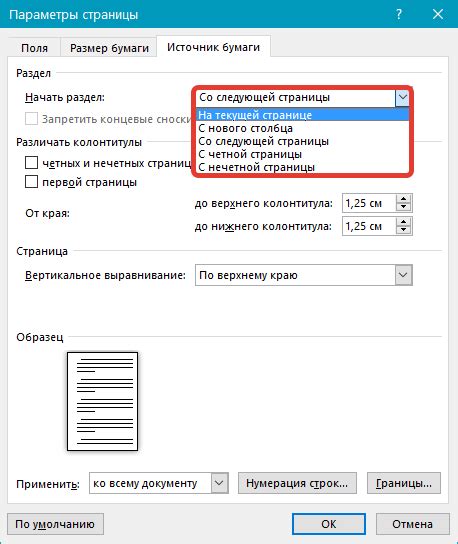Decrease до нижнего колонтитула spinner down
This screenshot has width=458, height=544.
[404, 230]
